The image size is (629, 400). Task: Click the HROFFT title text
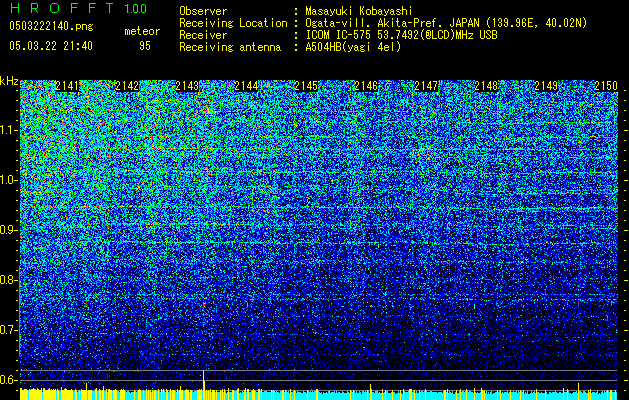(x=62, y=9)
